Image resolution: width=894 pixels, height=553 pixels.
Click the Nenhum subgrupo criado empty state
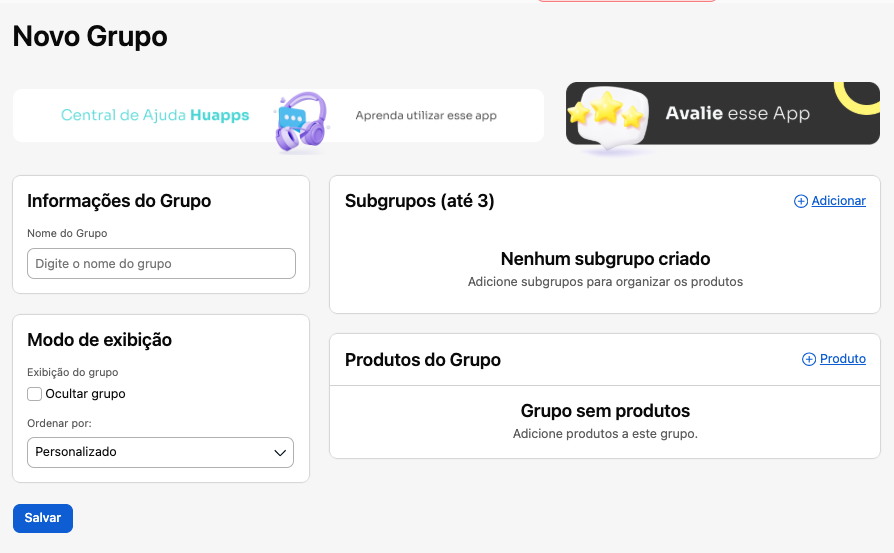[606, 259]
